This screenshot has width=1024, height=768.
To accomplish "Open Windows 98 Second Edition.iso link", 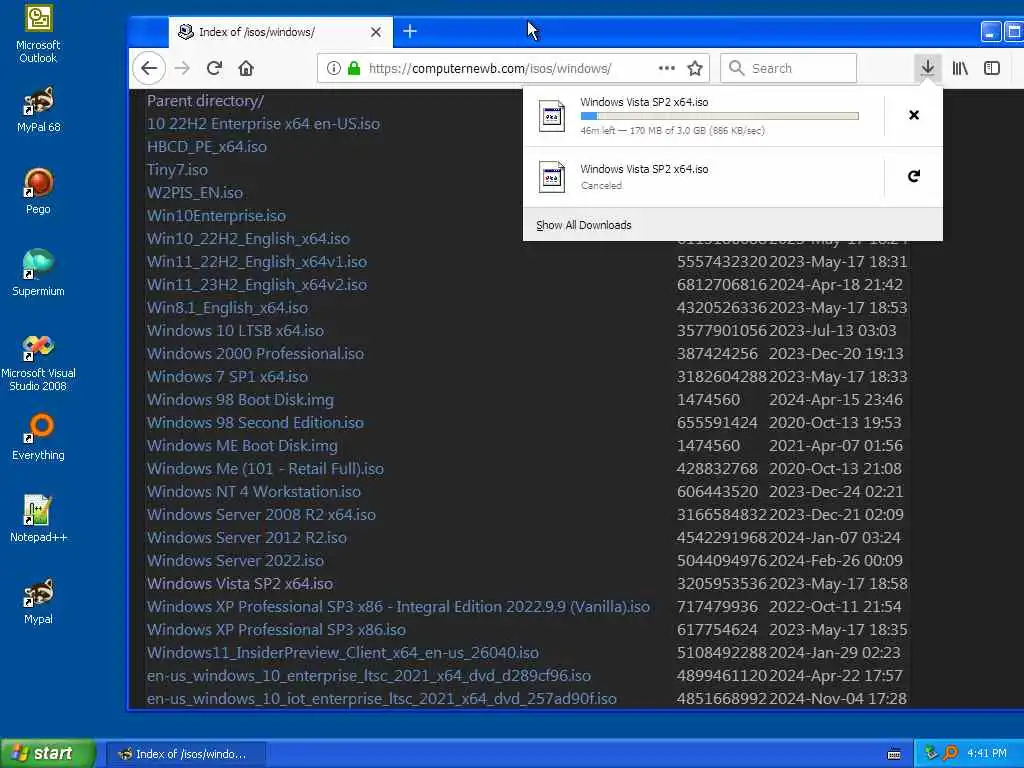I will (x=255, y=423).
